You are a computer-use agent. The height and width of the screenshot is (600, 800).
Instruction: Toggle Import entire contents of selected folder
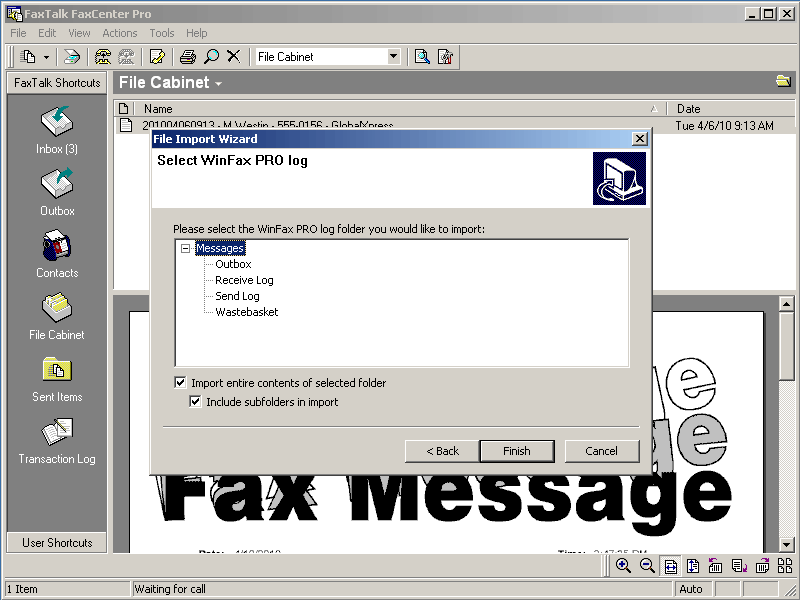click(180, 383)
